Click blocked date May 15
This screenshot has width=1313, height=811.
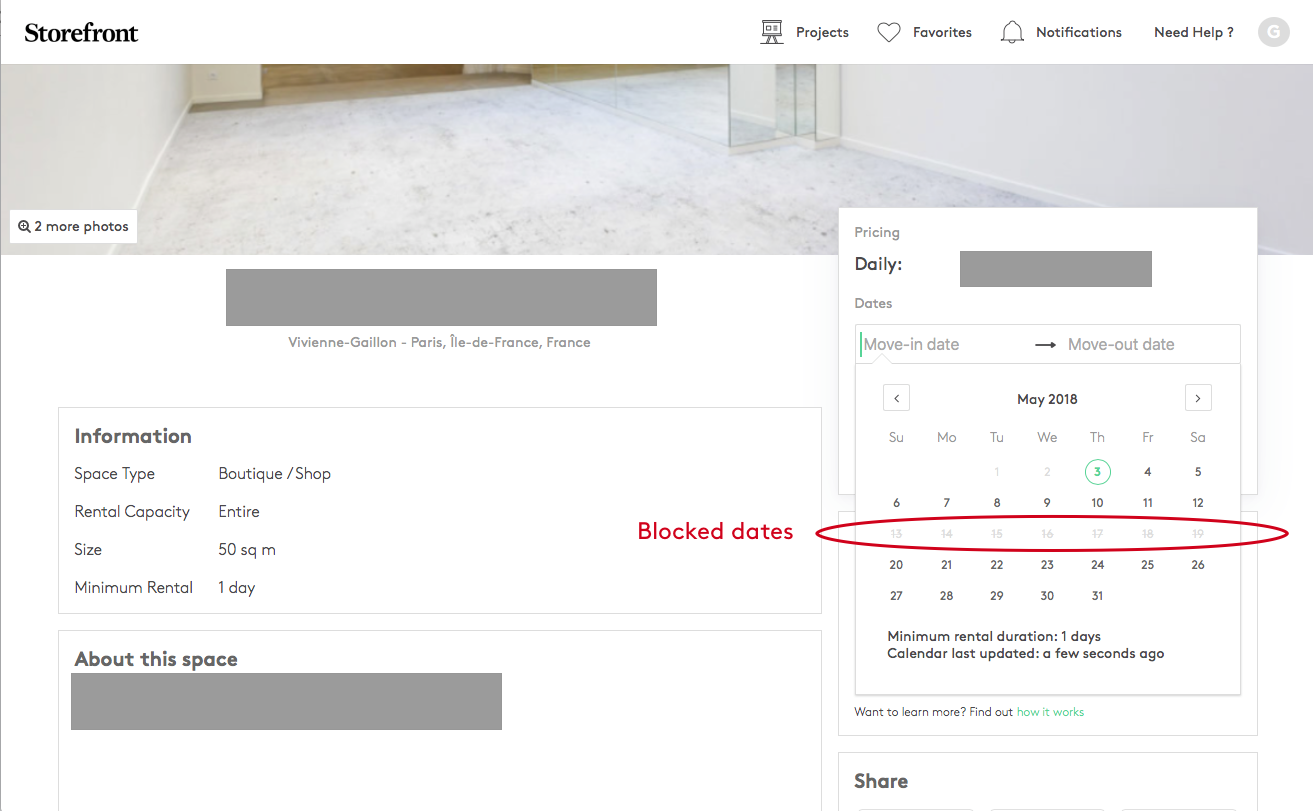click(x=996, y=534)
